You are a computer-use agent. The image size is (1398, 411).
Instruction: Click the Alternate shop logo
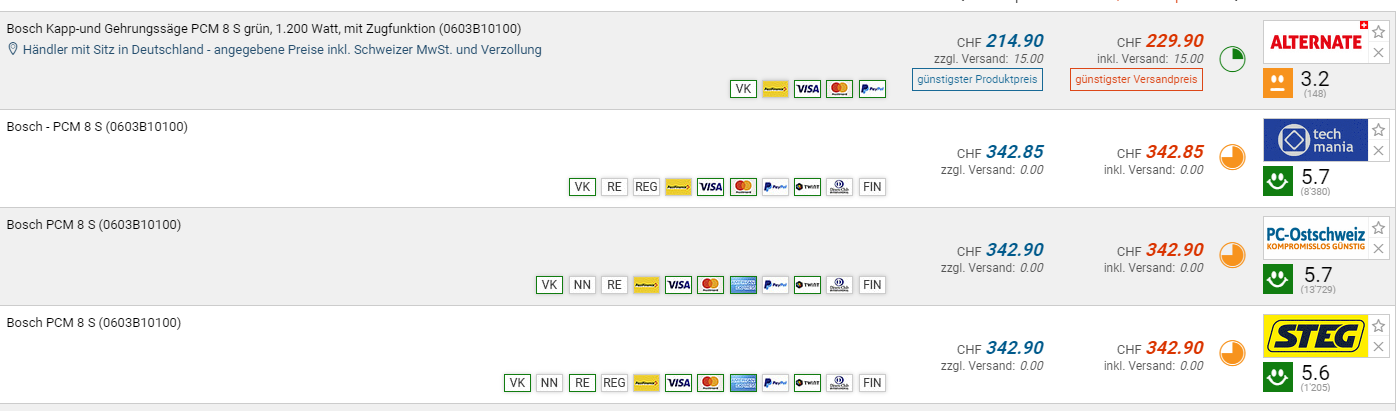[1315, 42]
